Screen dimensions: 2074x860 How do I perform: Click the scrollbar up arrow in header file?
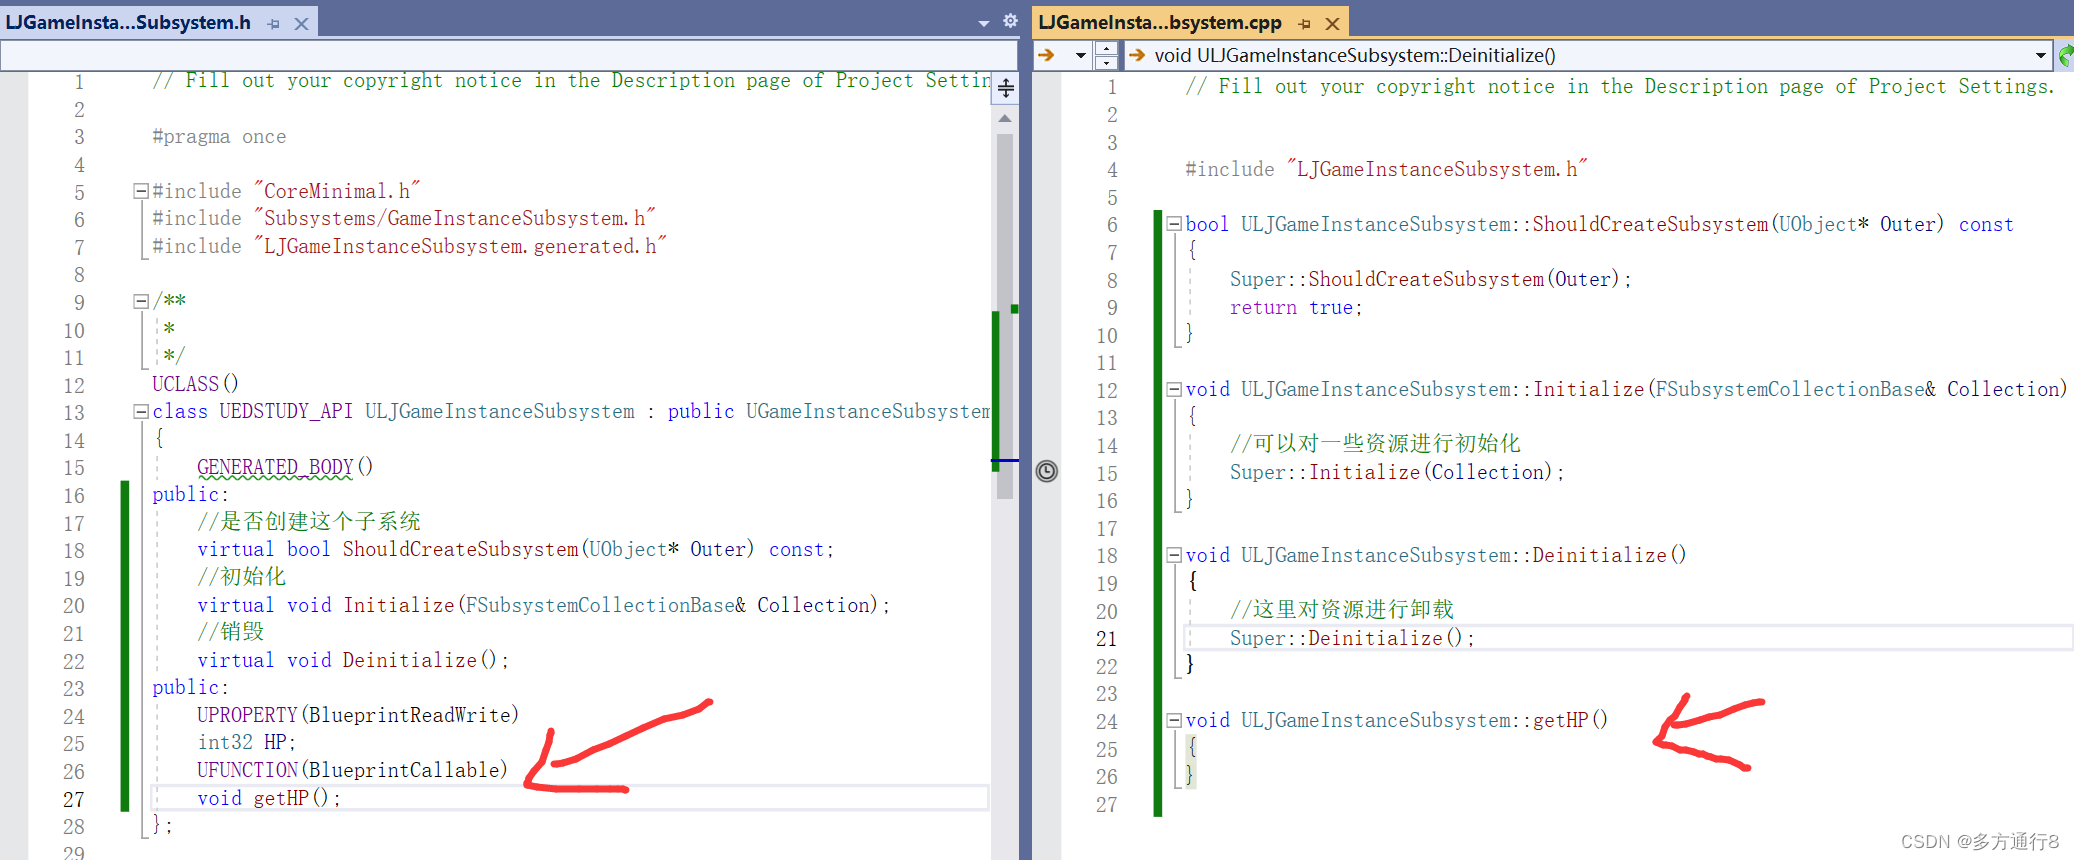[1005, 118]
